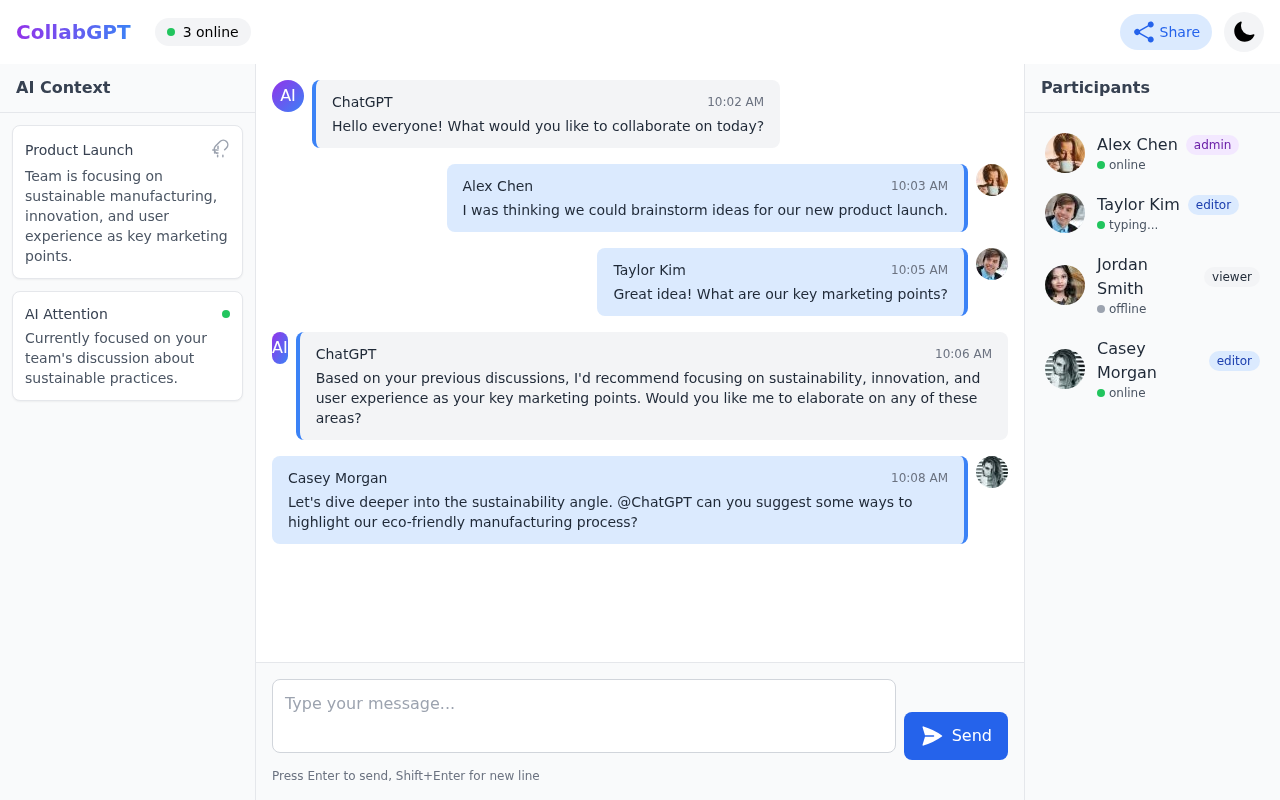Click the pin icon on Product Launch card

220,148
